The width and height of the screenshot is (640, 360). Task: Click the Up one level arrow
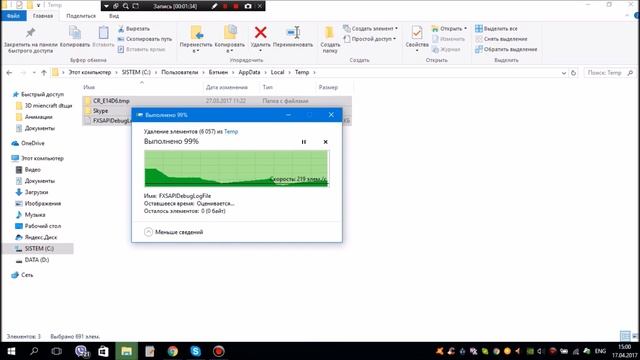[x=44, y=73]
